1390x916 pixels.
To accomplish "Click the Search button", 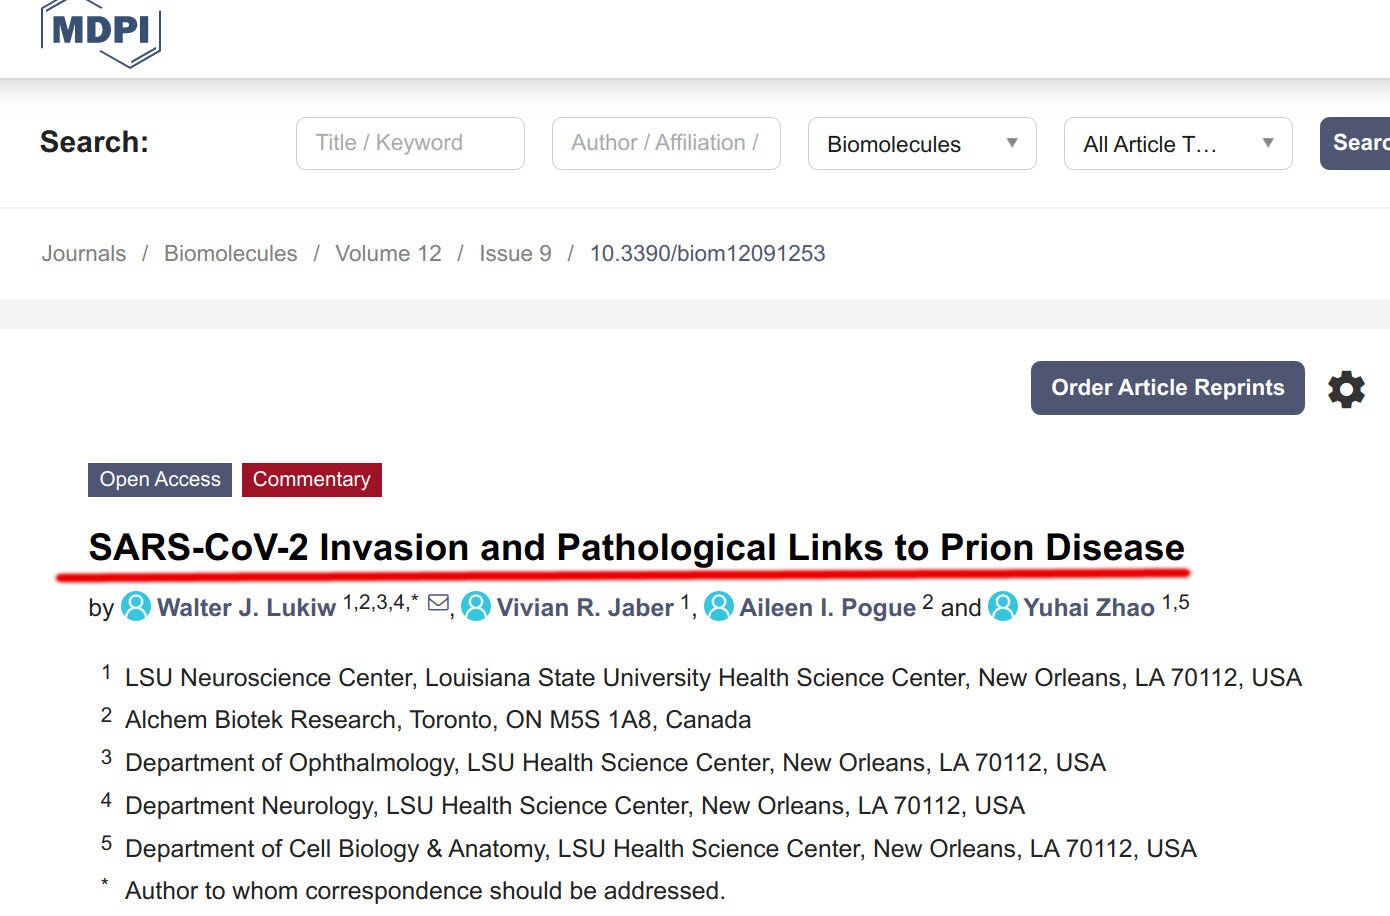I will click(1355, 143).
